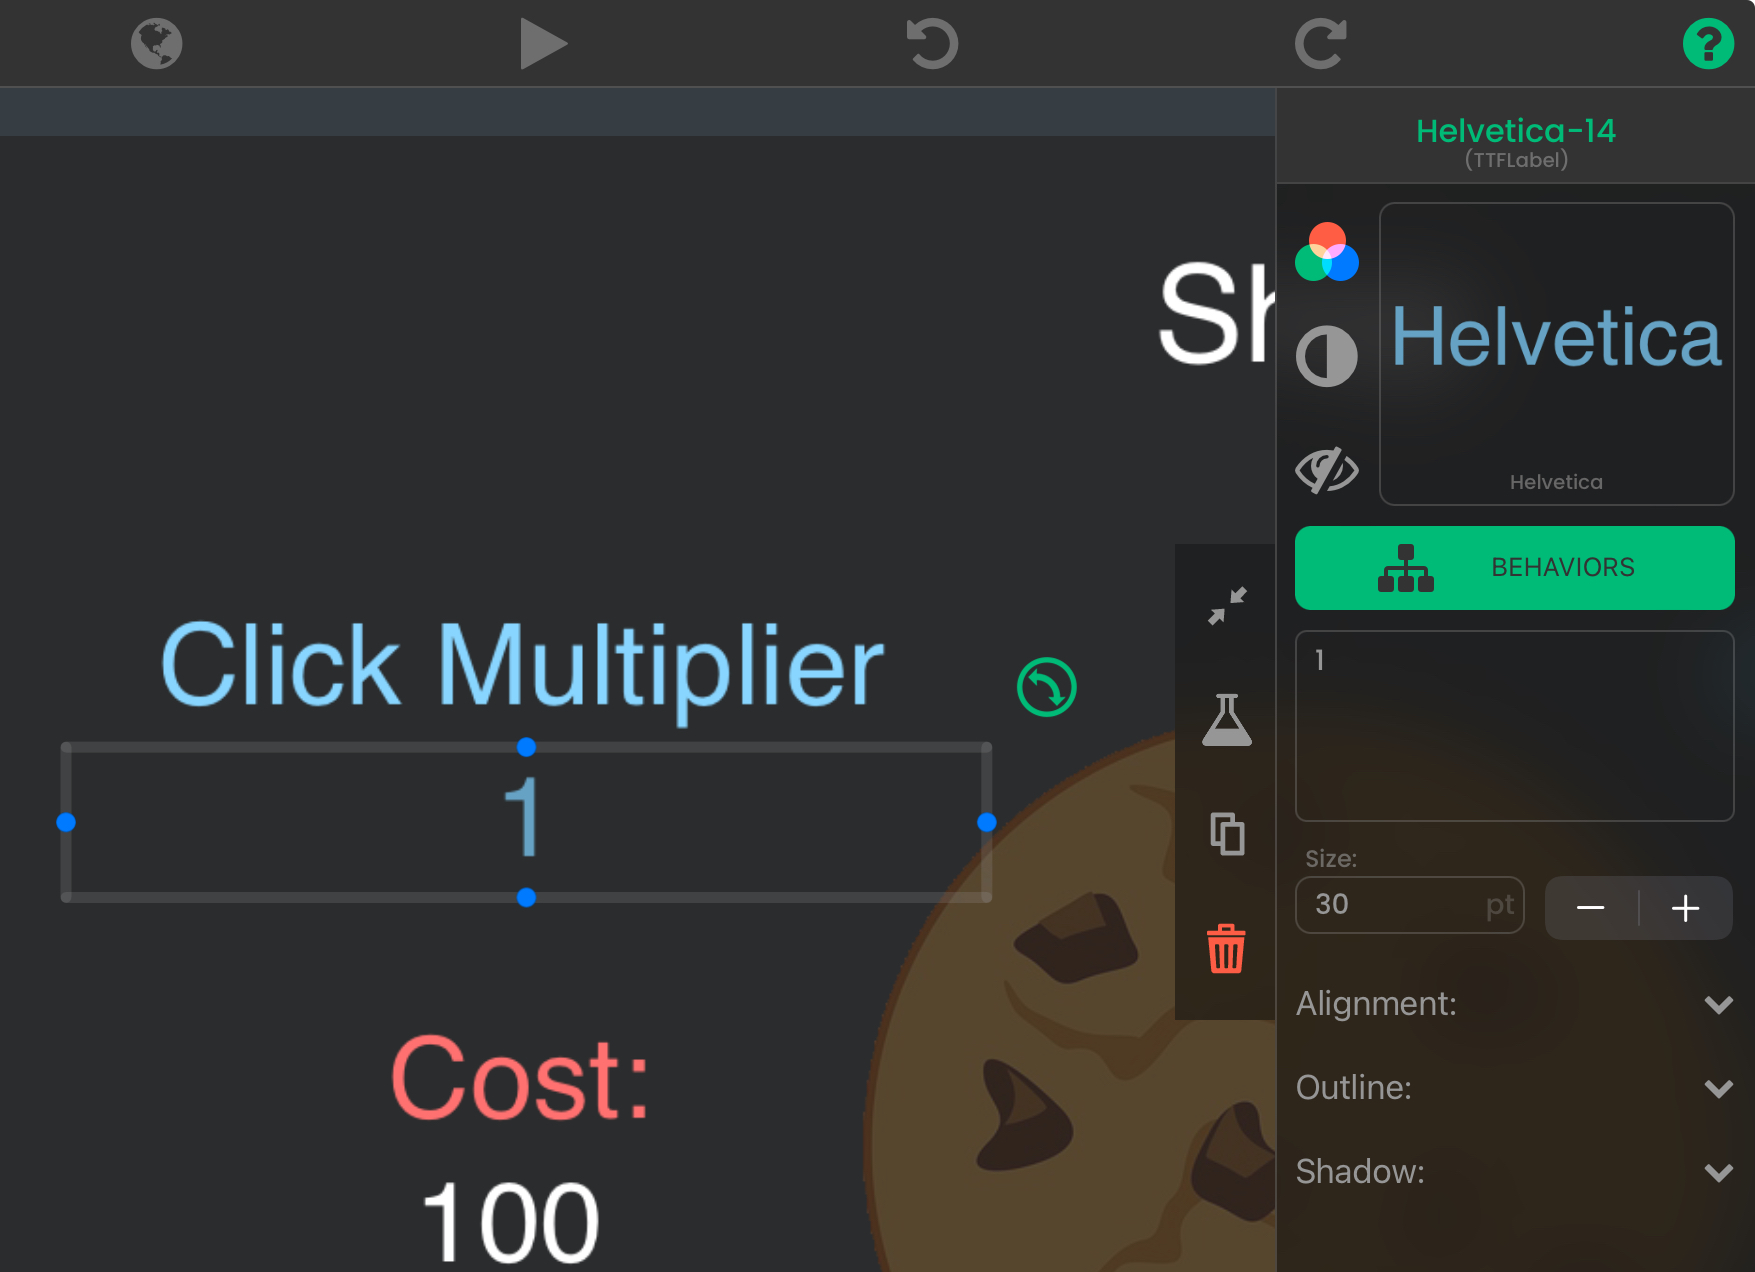Undo the last action
The height and width of the screenshot is (1272, 1755).
click(932, 44)
